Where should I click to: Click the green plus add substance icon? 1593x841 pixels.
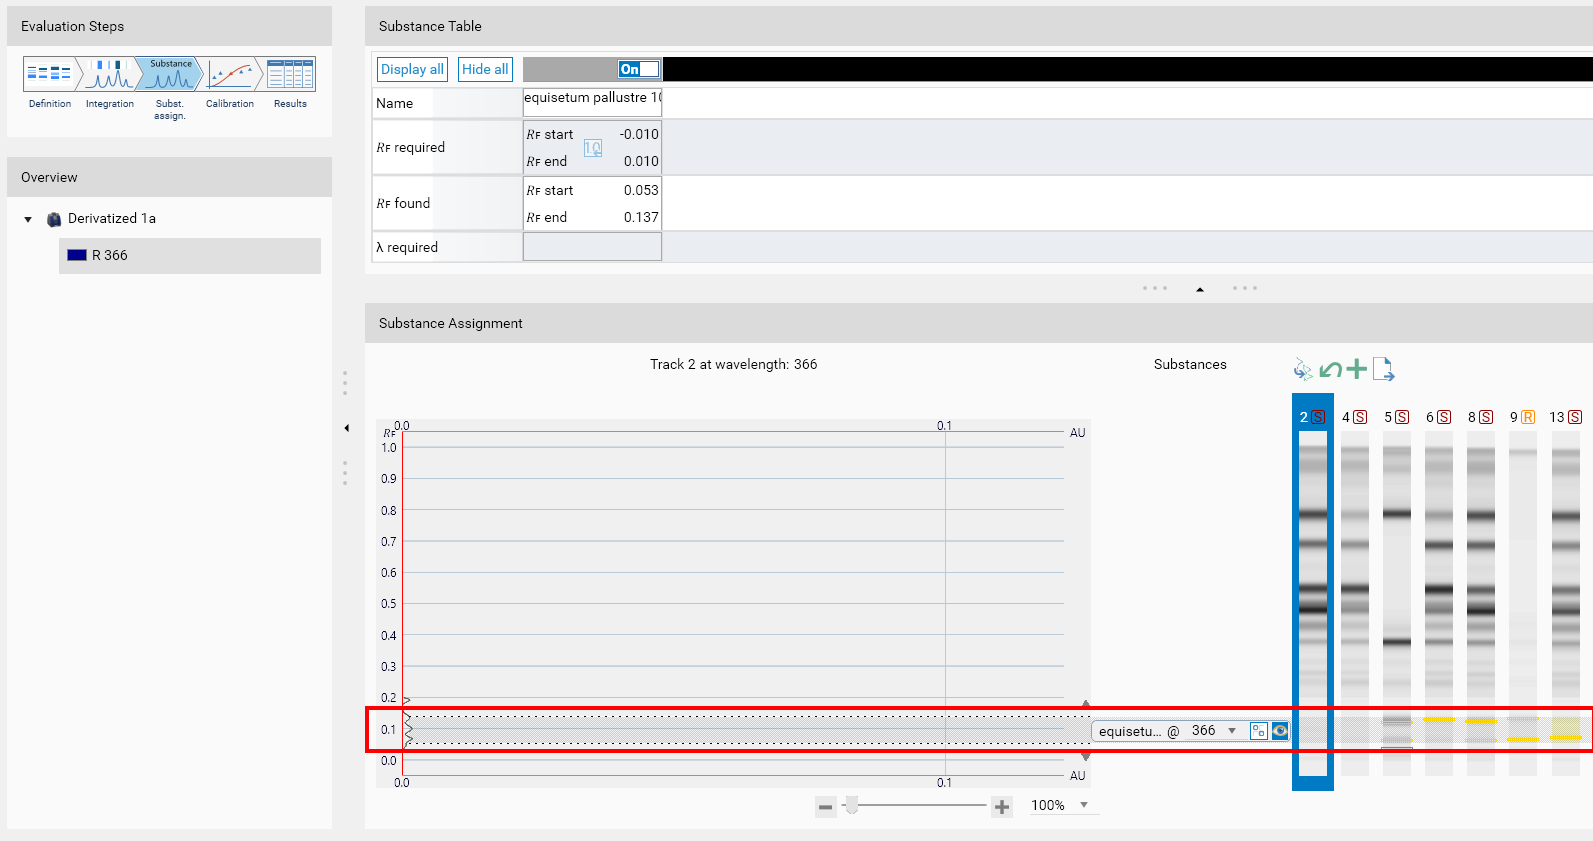click(x=1356, y=370)
